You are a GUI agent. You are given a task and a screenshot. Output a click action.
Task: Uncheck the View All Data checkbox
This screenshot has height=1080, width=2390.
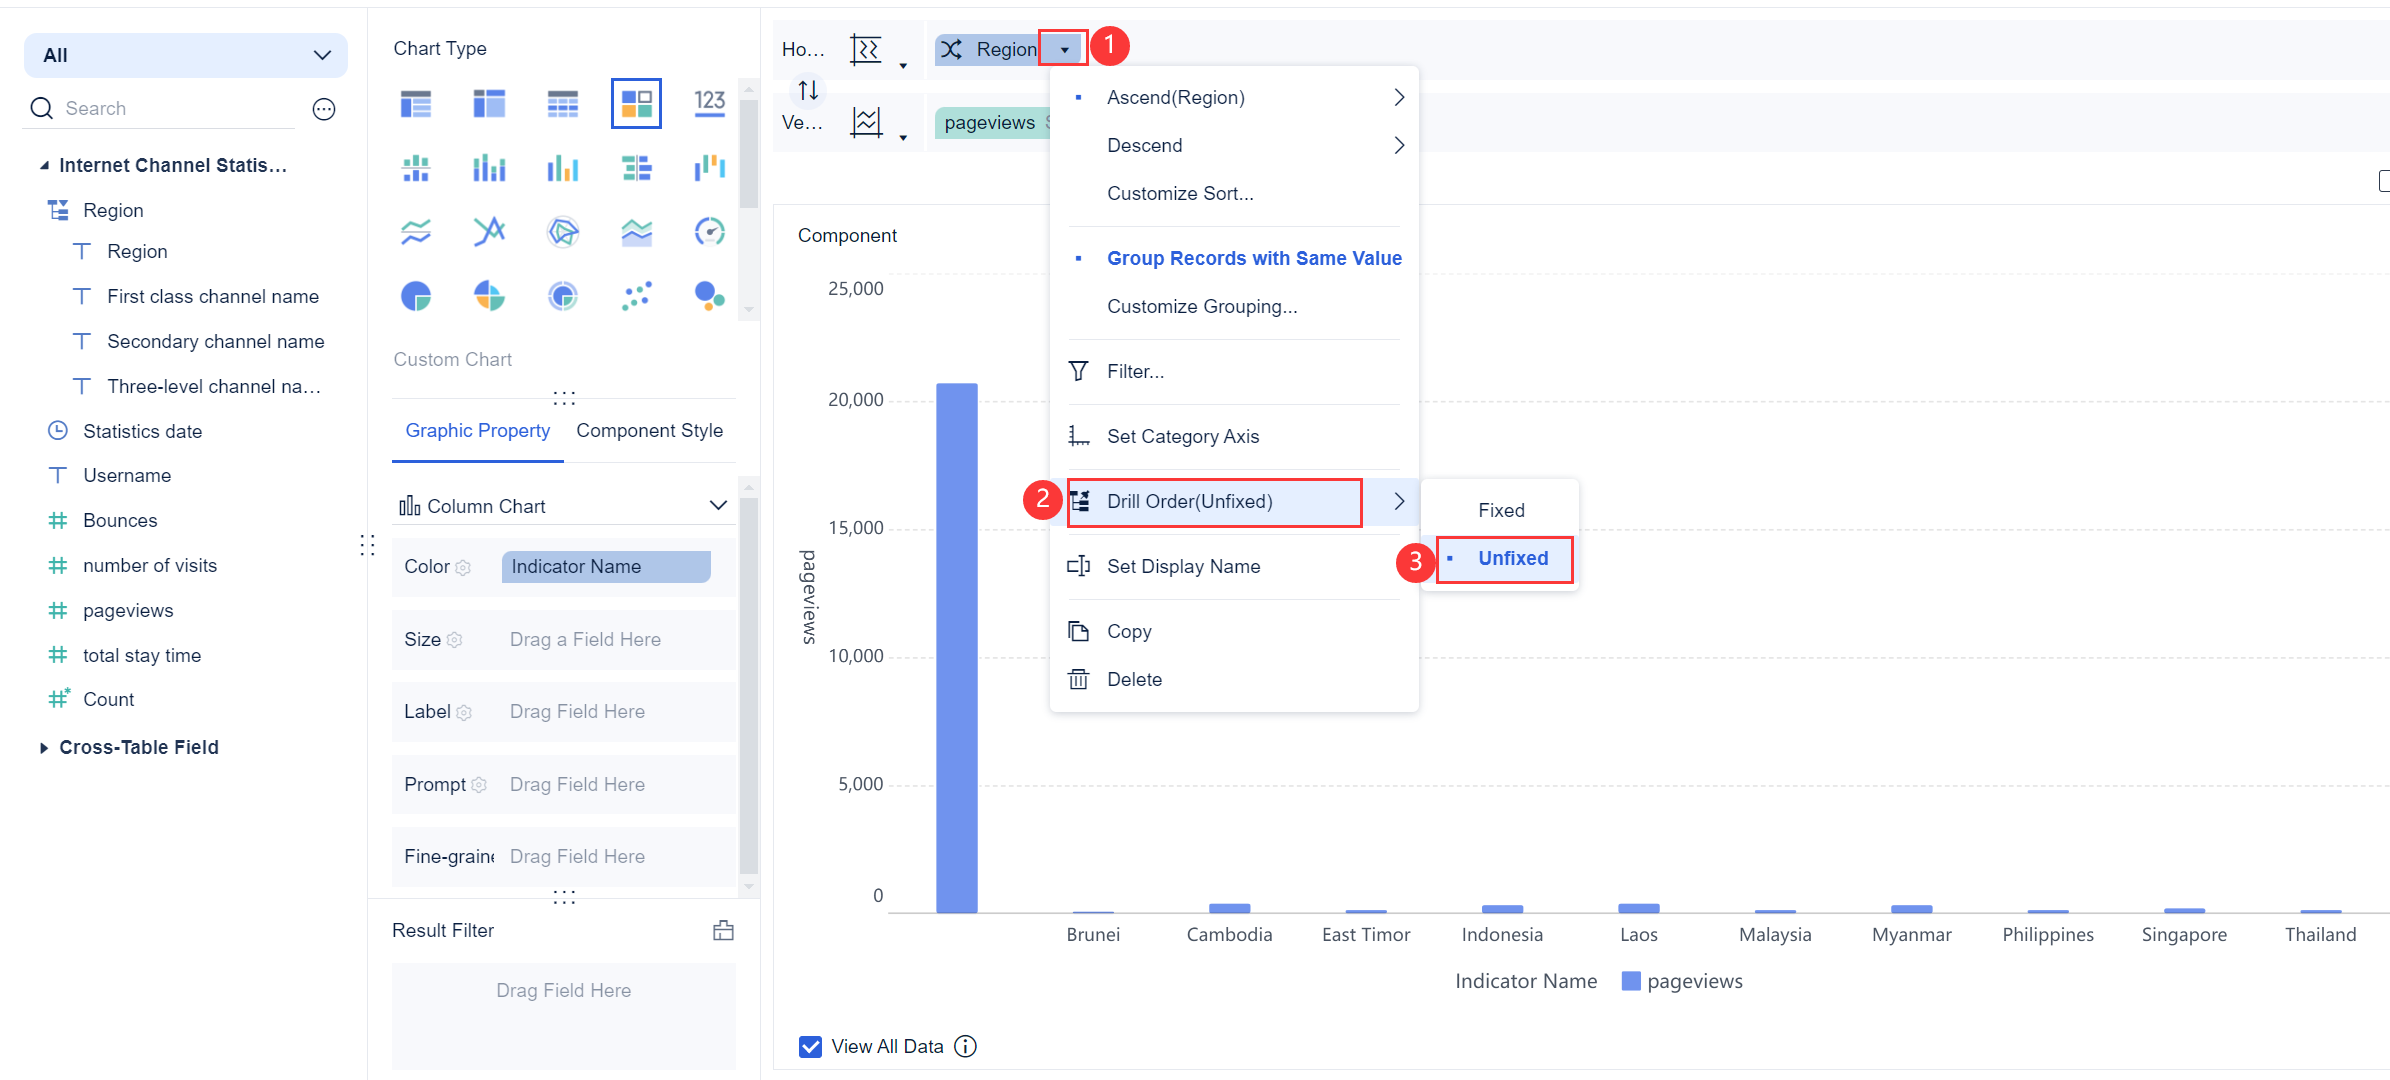point(810,1046)
